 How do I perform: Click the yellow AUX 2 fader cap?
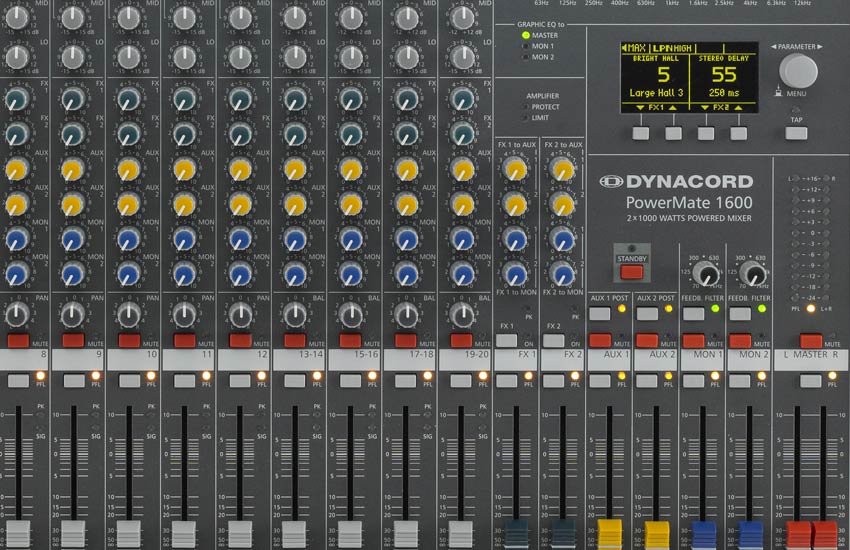point(656,532)
